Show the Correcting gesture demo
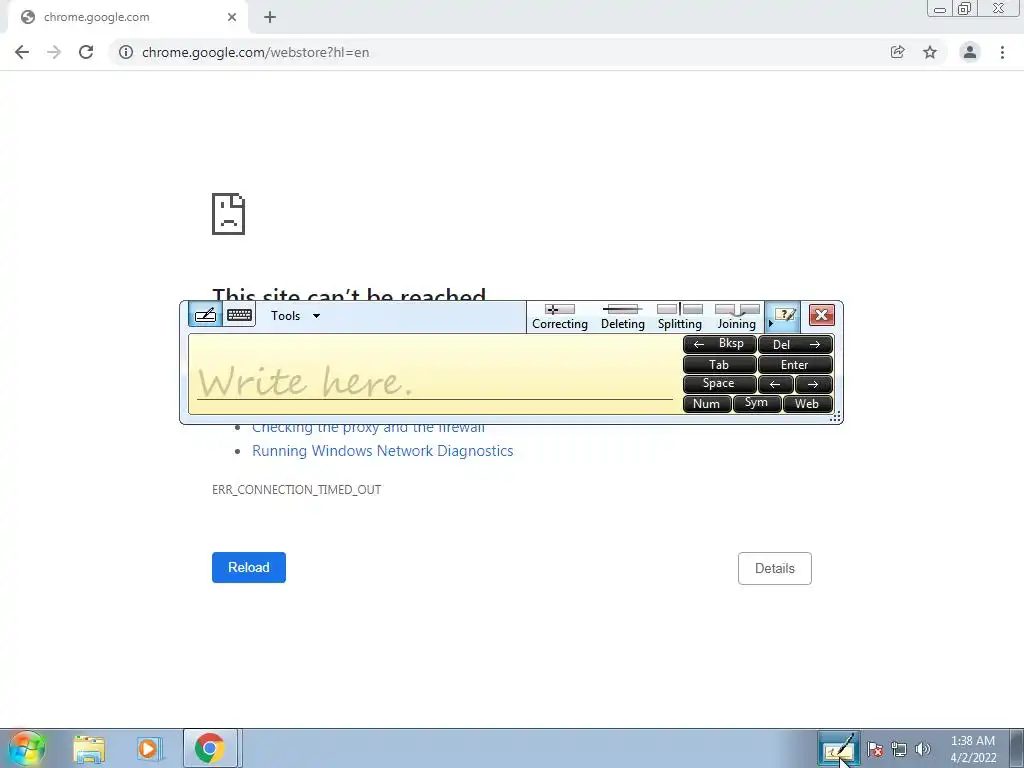The height and width of the screenshot is (768, 1024). click(x=560, y=317)
